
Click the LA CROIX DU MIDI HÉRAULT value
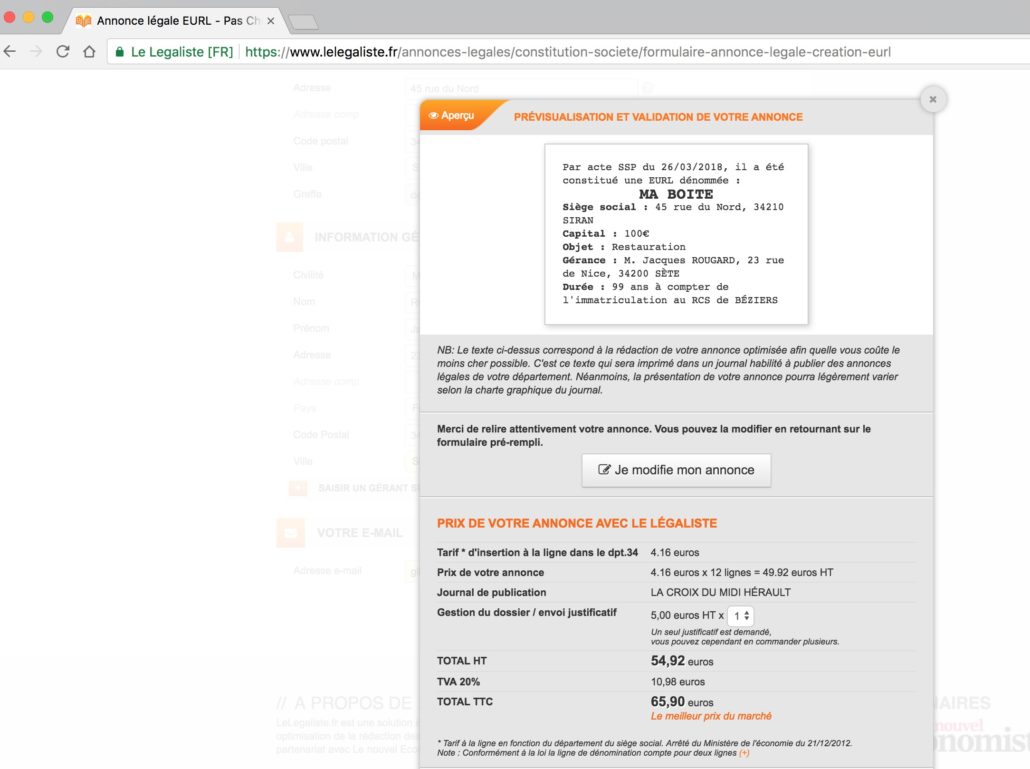[x=721, y=592]
